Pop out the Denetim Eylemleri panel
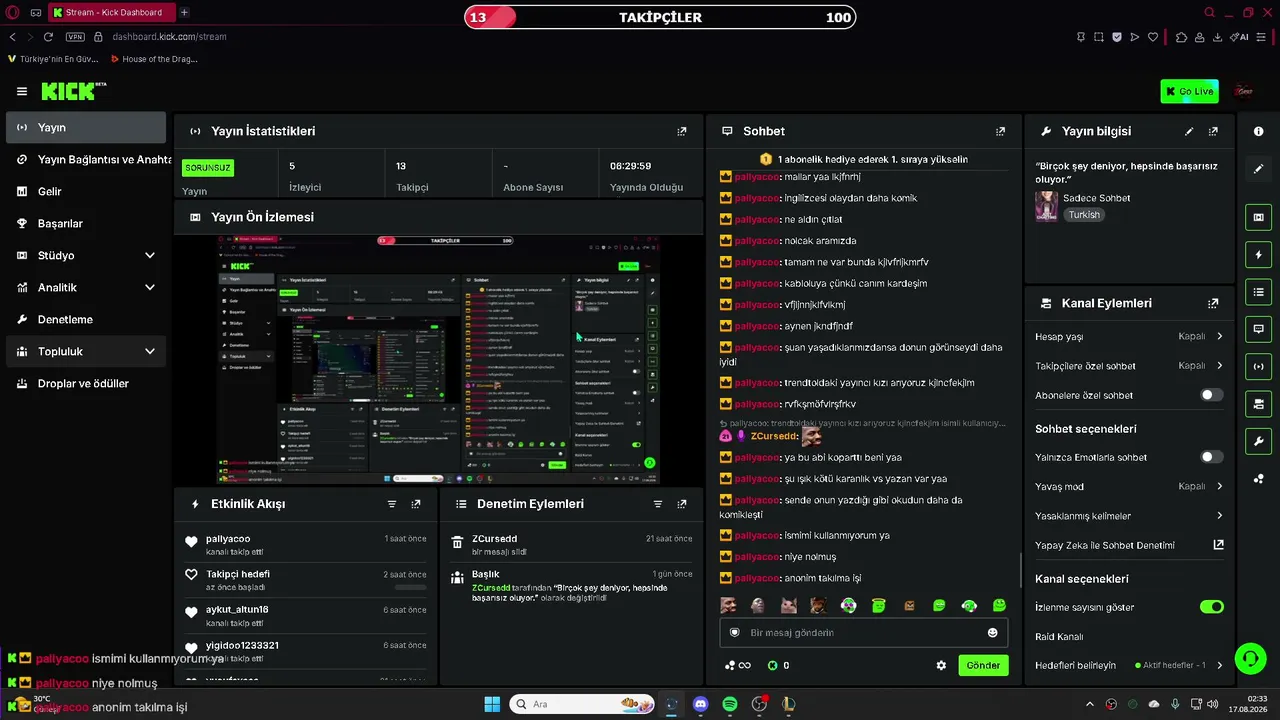Image resolution: width=1280 pixels, height=720 pixels. [682, 504]
